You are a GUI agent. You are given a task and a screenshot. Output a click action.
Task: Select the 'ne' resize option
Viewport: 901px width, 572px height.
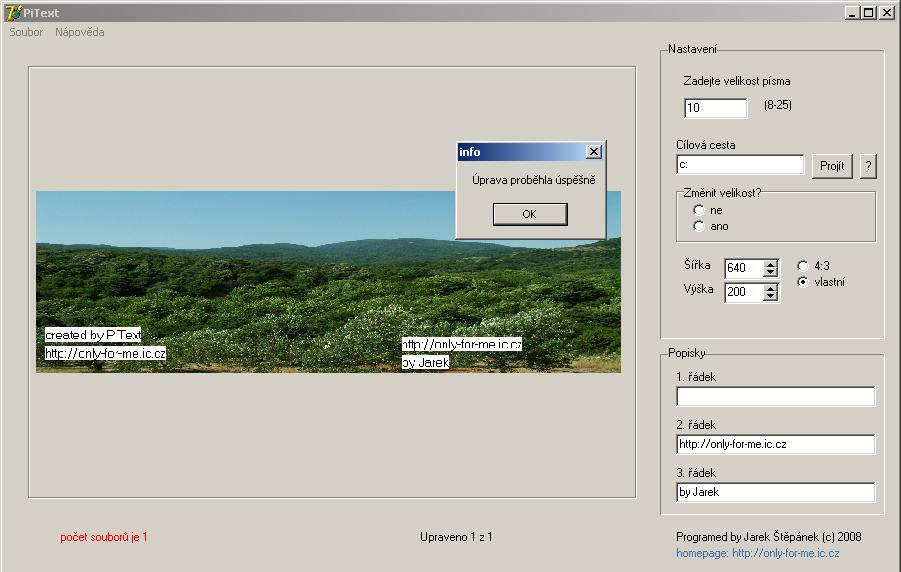[699, 210]
